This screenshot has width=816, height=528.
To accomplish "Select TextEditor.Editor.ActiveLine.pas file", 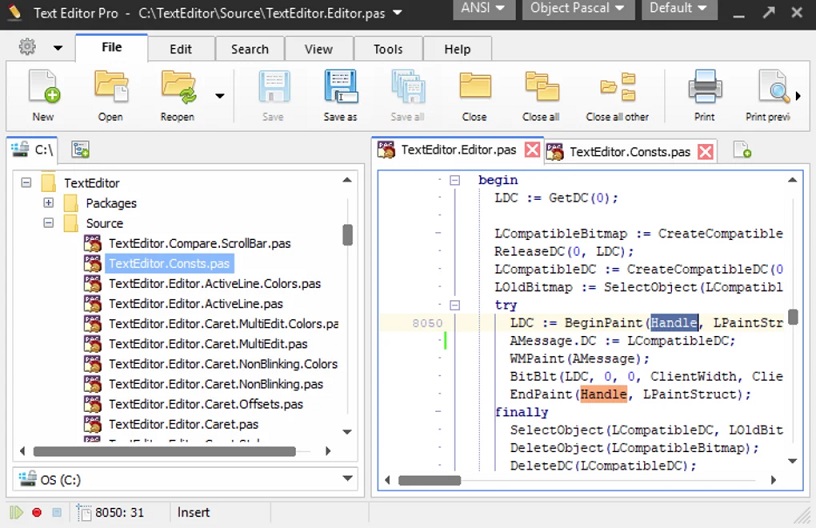I will [x=196, y=304].
